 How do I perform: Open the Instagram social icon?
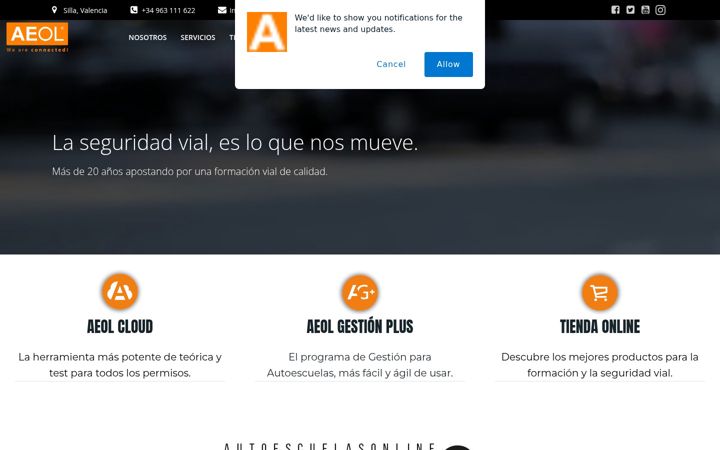click(x=660, y=10)
